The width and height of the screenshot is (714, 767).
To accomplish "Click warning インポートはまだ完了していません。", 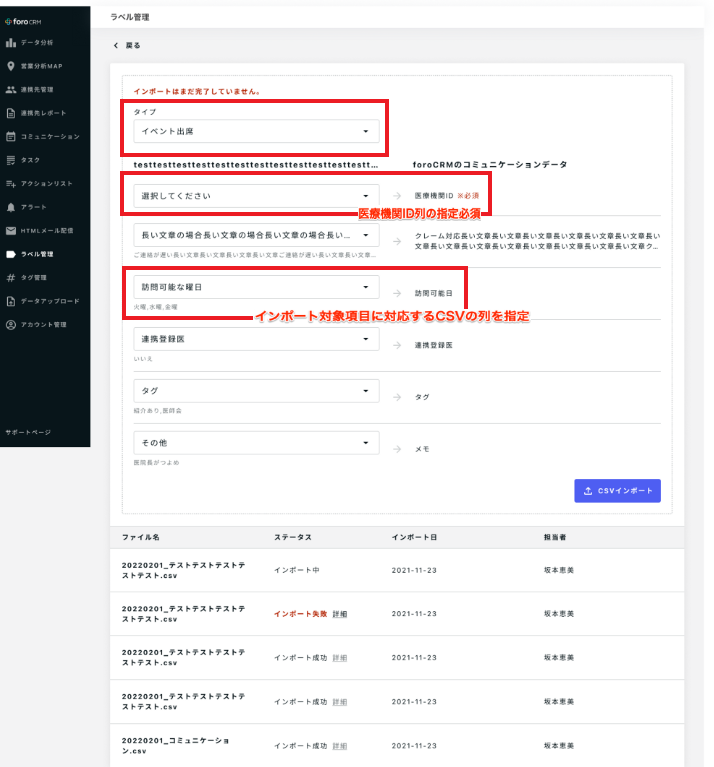I will [197, 91].
